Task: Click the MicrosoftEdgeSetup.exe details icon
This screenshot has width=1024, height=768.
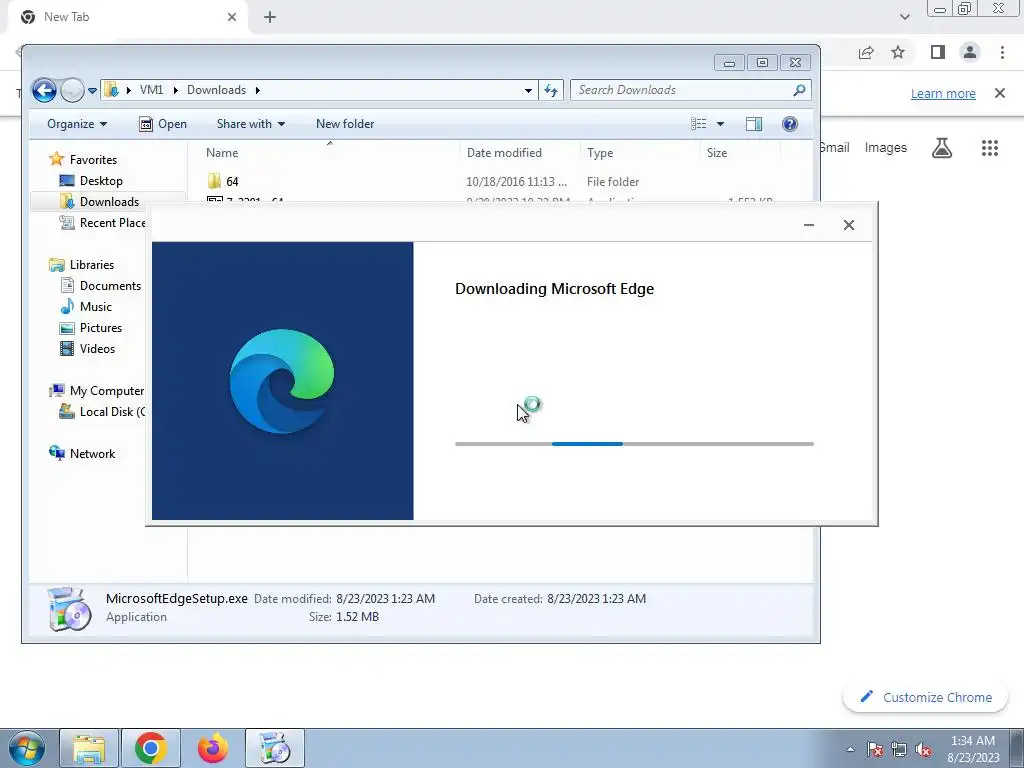Action: pos(70,609)
